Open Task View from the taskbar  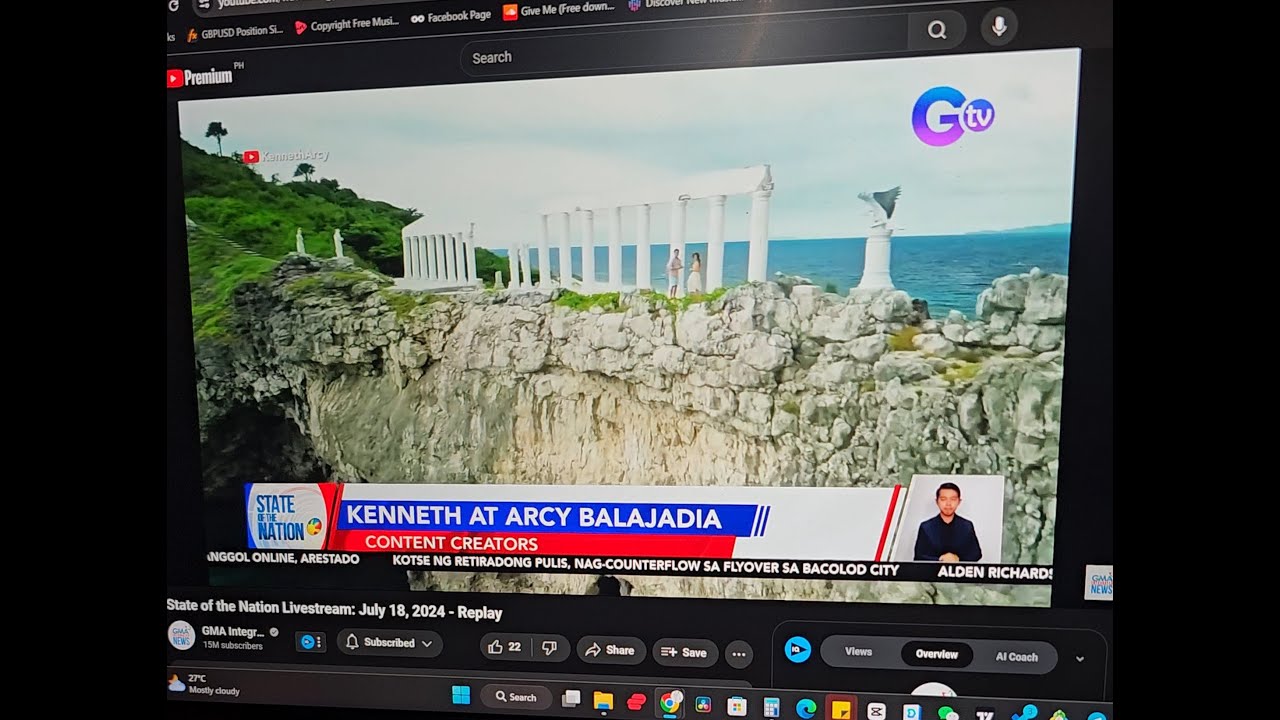tap(572, 698)
